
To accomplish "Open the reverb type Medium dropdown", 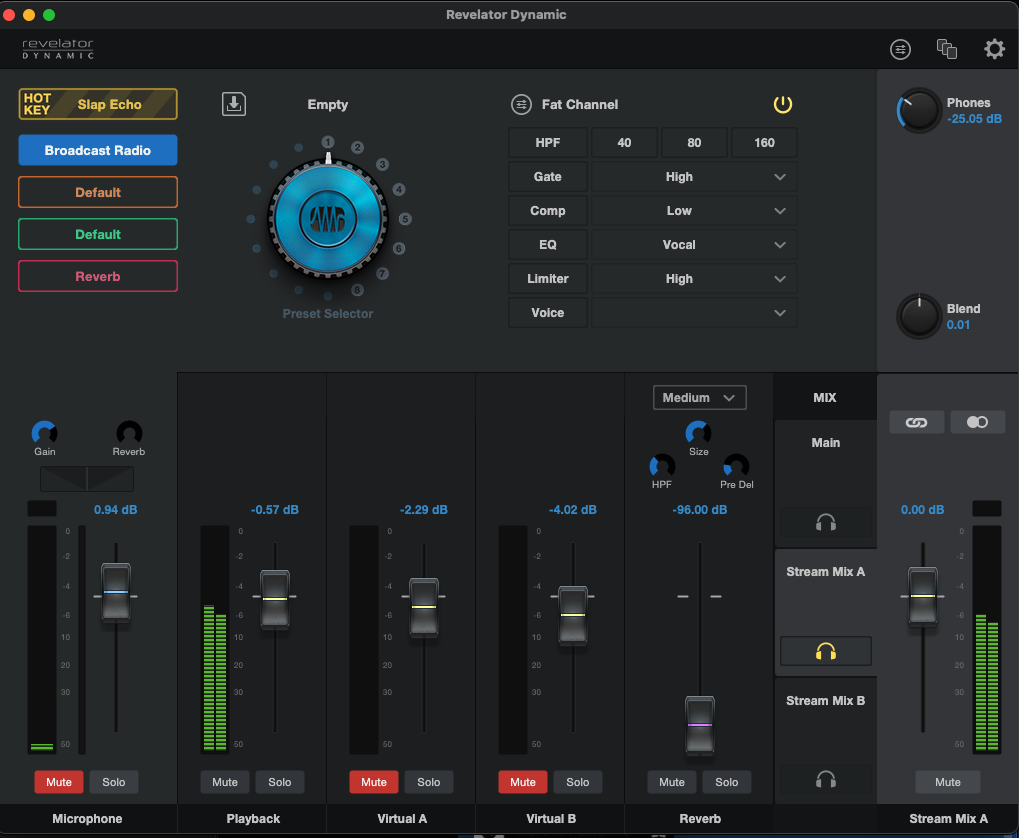I will [699, 398].
